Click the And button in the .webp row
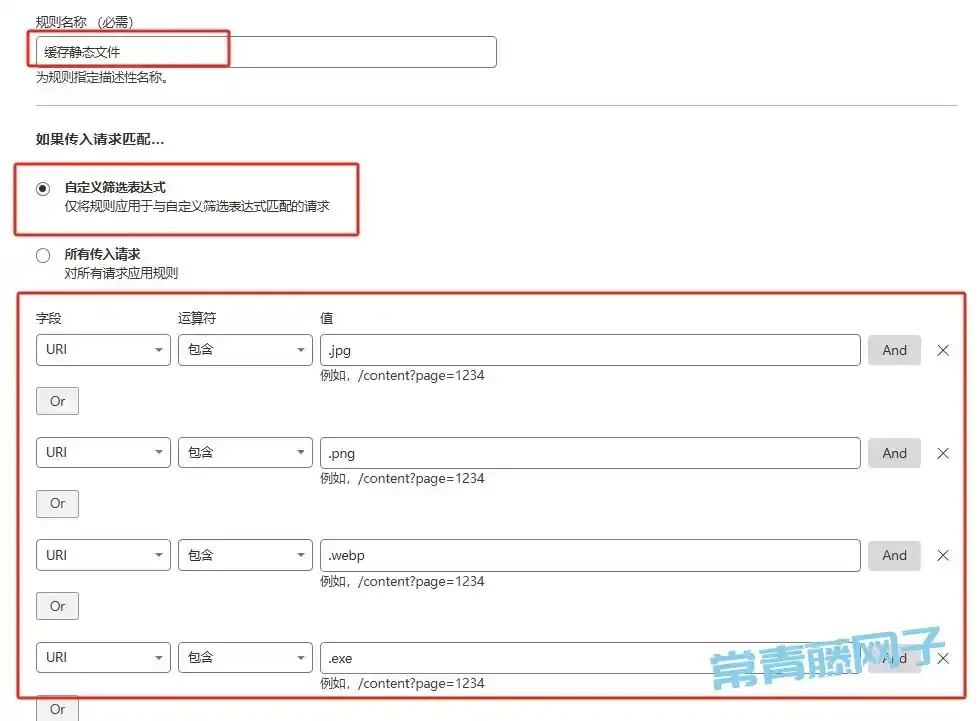Screen dimensions: 979x721 tap(894, 556)
